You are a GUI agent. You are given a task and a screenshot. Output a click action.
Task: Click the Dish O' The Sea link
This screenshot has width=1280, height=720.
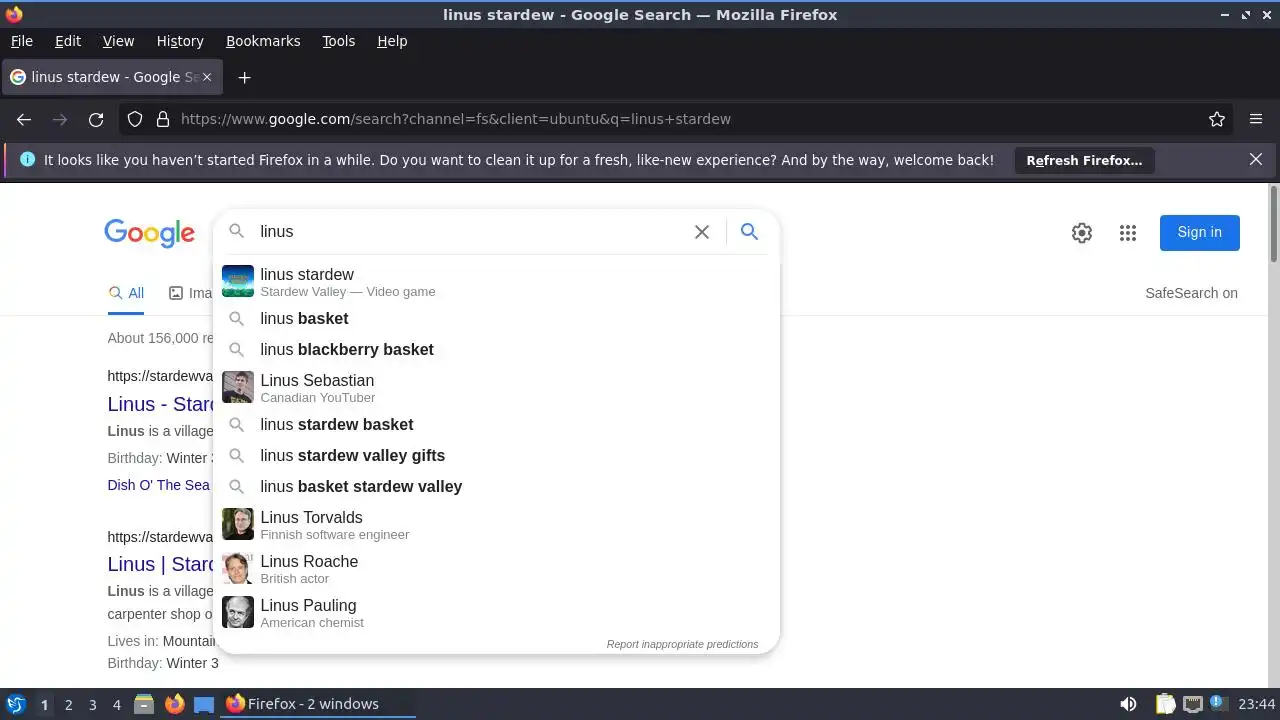158,485
